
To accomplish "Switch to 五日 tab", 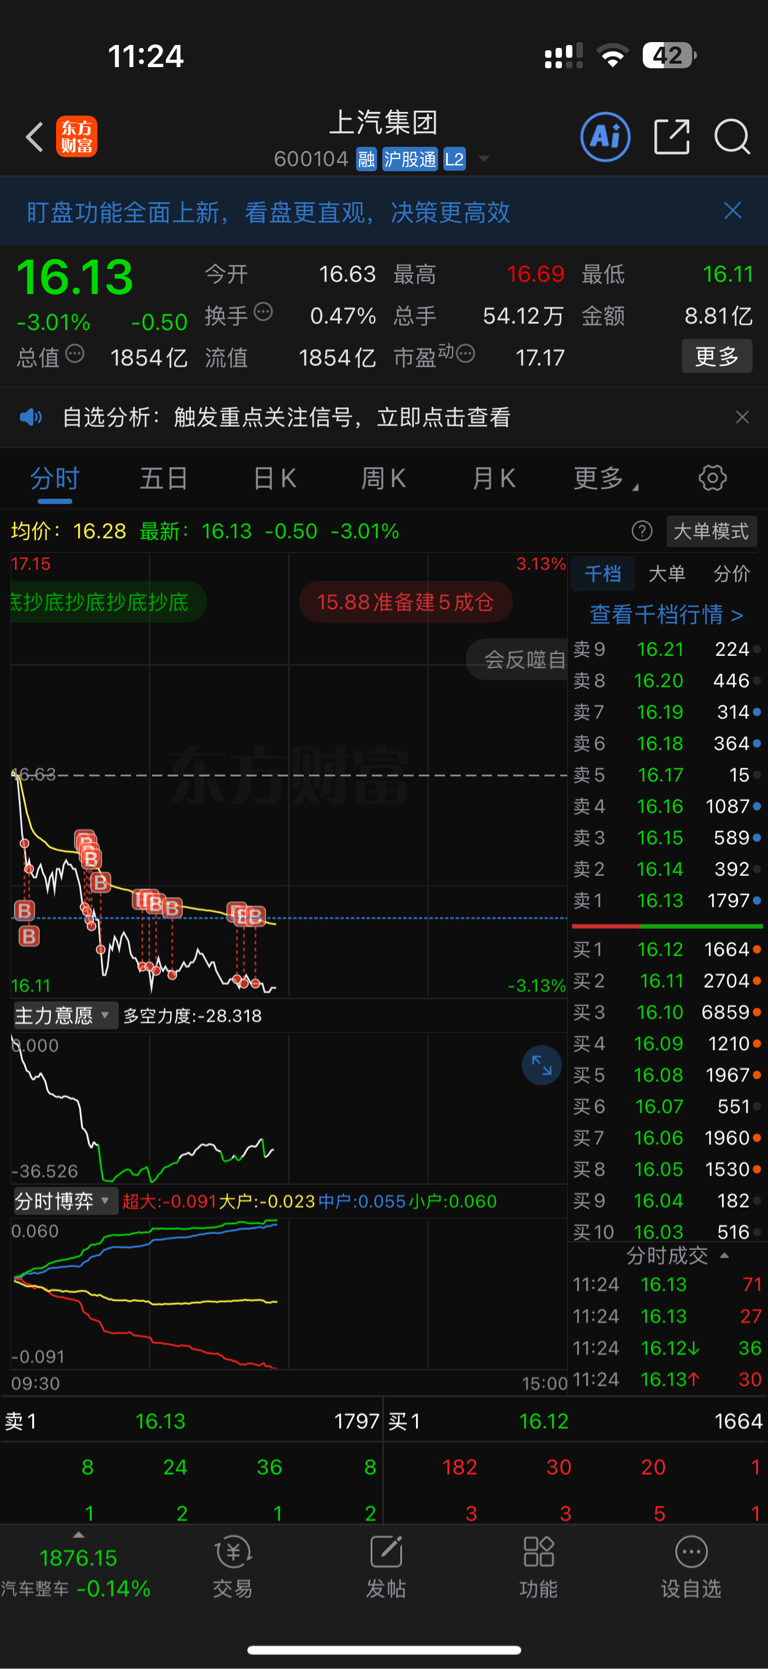I will [164, 479].
